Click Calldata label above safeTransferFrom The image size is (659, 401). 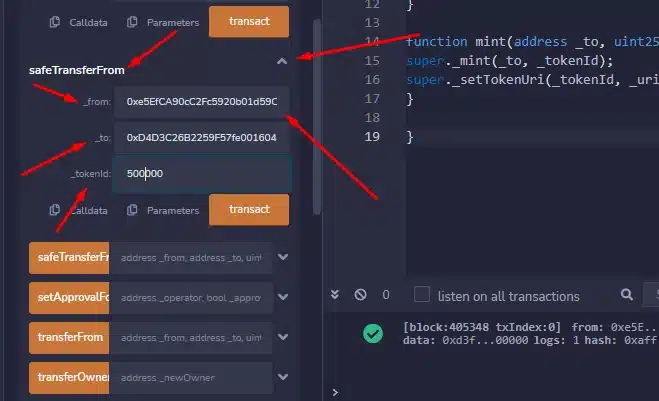point(88,23)
